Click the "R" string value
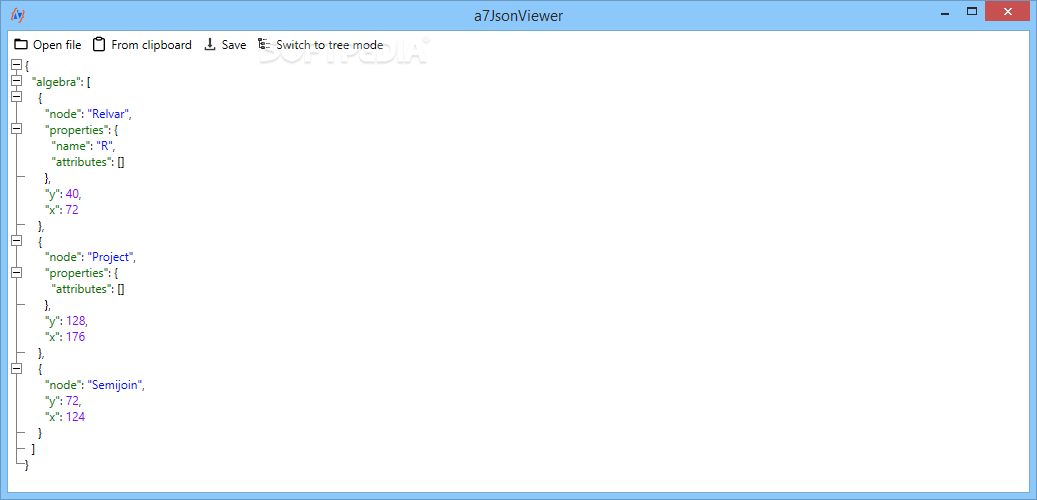The width and height of the screenshot is (1037, 500). tap(103, 146)
